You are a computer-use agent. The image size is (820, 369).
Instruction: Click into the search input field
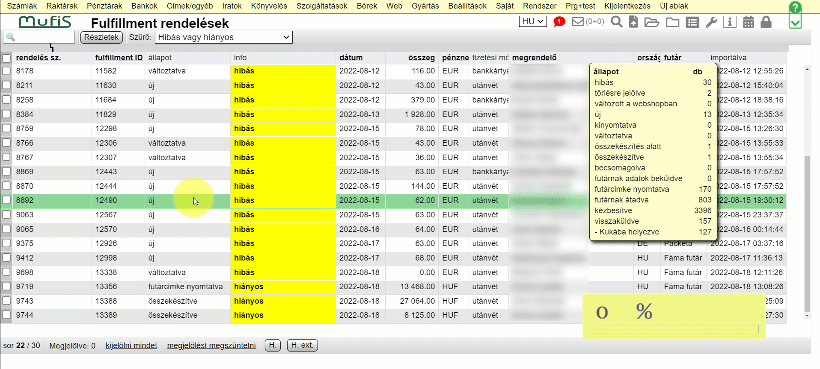[39, 37]
